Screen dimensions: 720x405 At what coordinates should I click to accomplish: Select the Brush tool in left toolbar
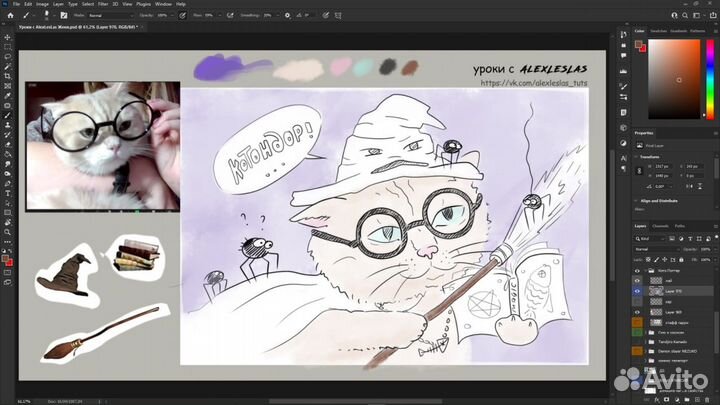pyautogui.click(x=7, y=115)
